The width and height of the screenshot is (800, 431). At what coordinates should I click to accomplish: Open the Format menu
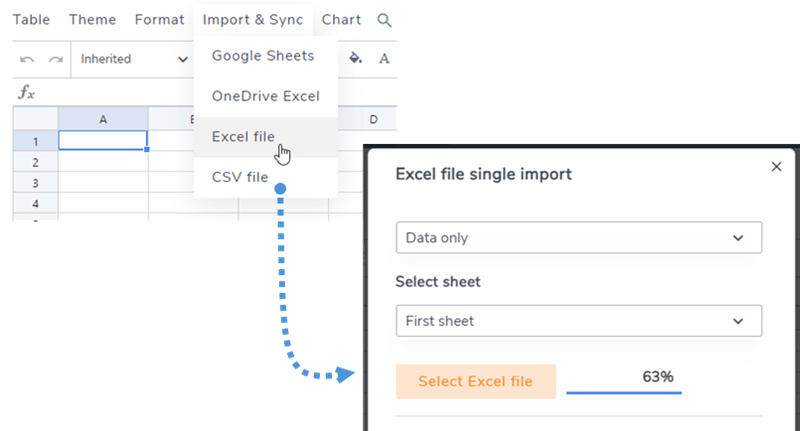point(159,20)
